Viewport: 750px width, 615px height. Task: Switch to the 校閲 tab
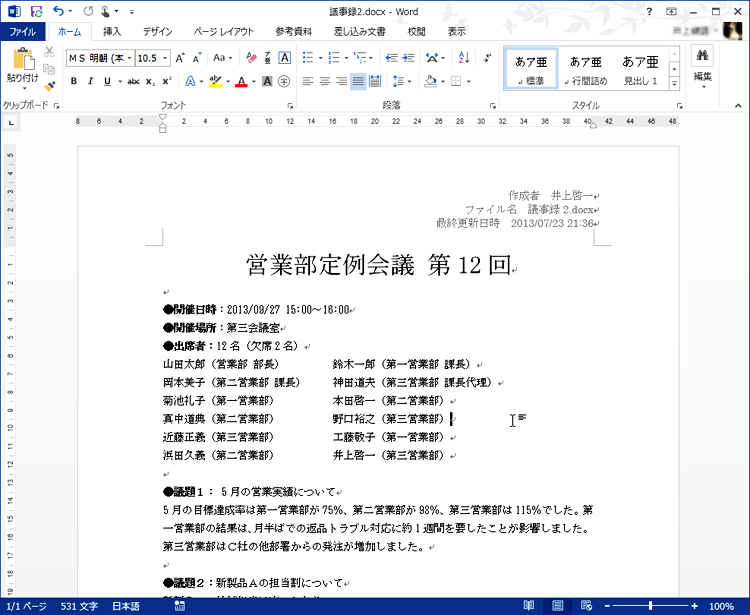pyautogui.click(x=416, y=32)
